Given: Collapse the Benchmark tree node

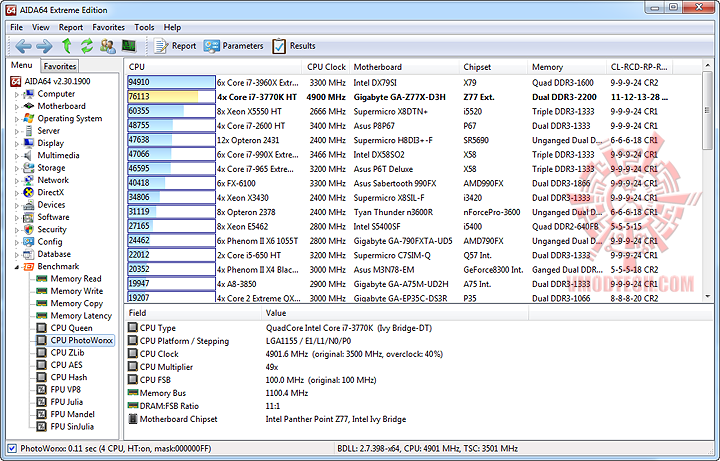Looking at the screenshot, I should (17, 267).
